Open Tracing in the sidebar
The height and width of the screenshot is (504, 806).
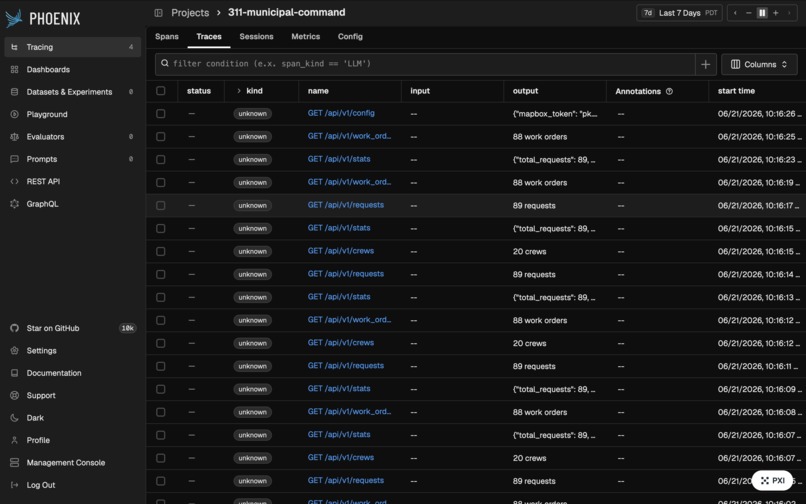point(72,47)
